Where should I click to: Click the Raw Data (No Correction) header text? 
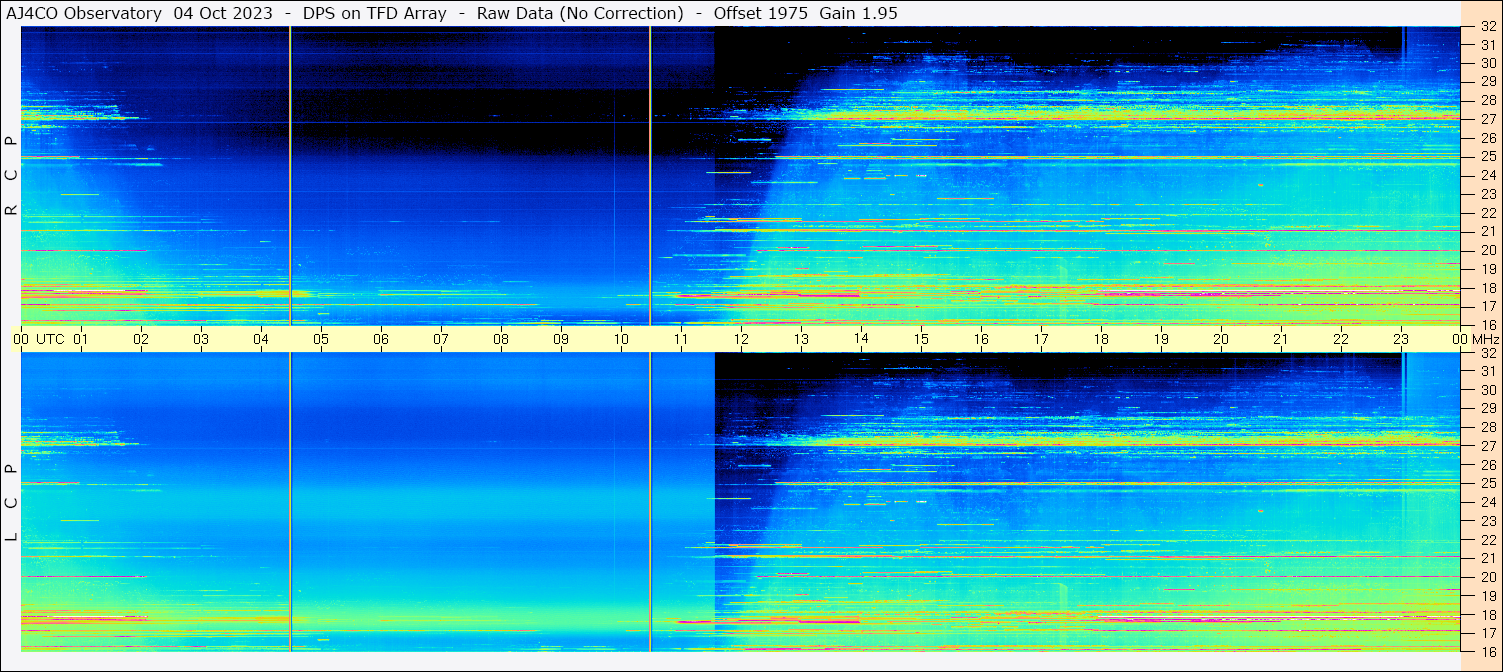point(580,13)
